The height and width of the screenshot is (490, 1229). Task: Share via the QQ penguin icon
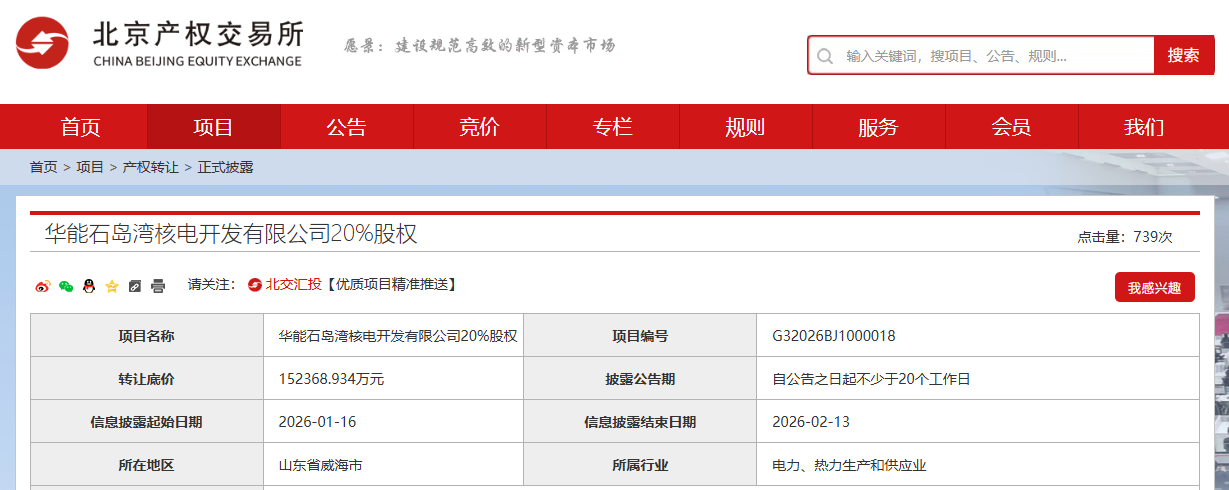pyautogui.click(x=89, y=286)
